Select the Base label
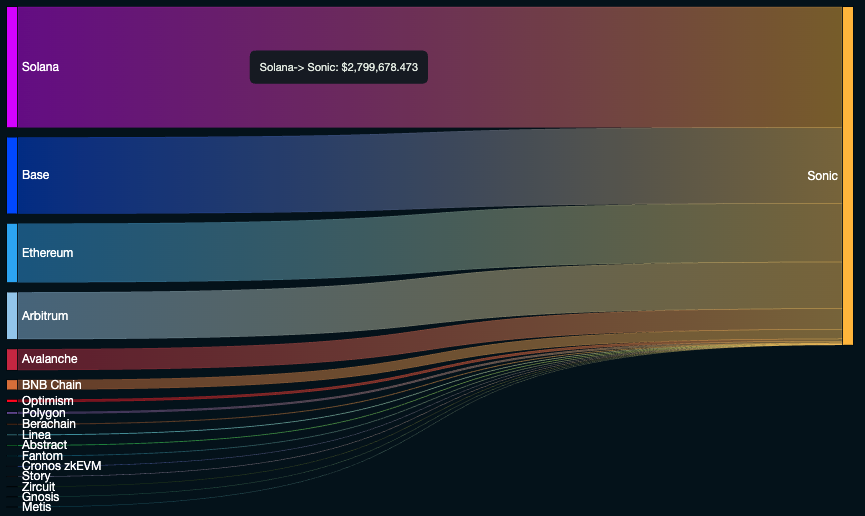 [35, 175]
